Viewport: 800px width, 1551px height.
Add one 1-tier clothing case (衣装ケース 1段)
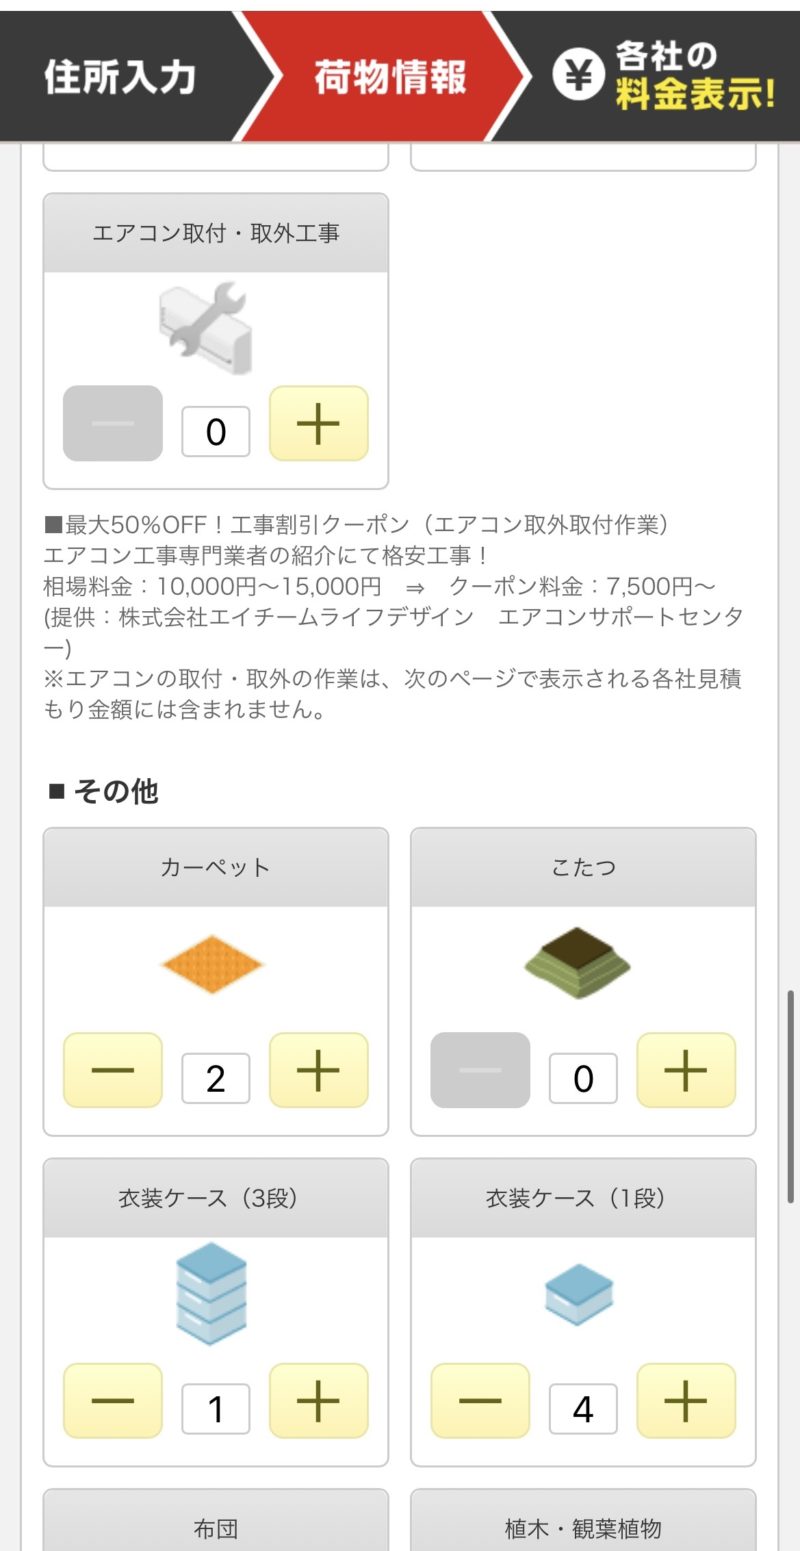click(x=686, y=1401)
